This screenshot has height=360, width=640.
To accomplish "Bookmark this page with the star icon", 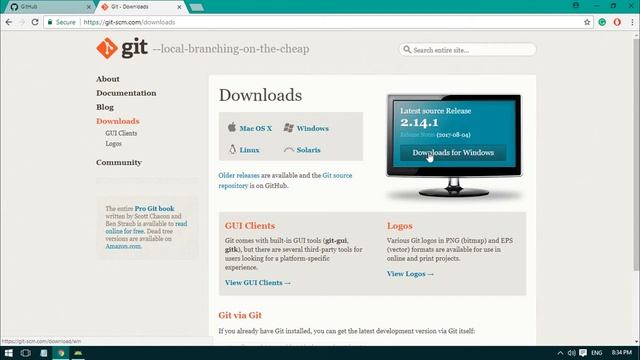I will pyautogui.click(x=587, y=22).
